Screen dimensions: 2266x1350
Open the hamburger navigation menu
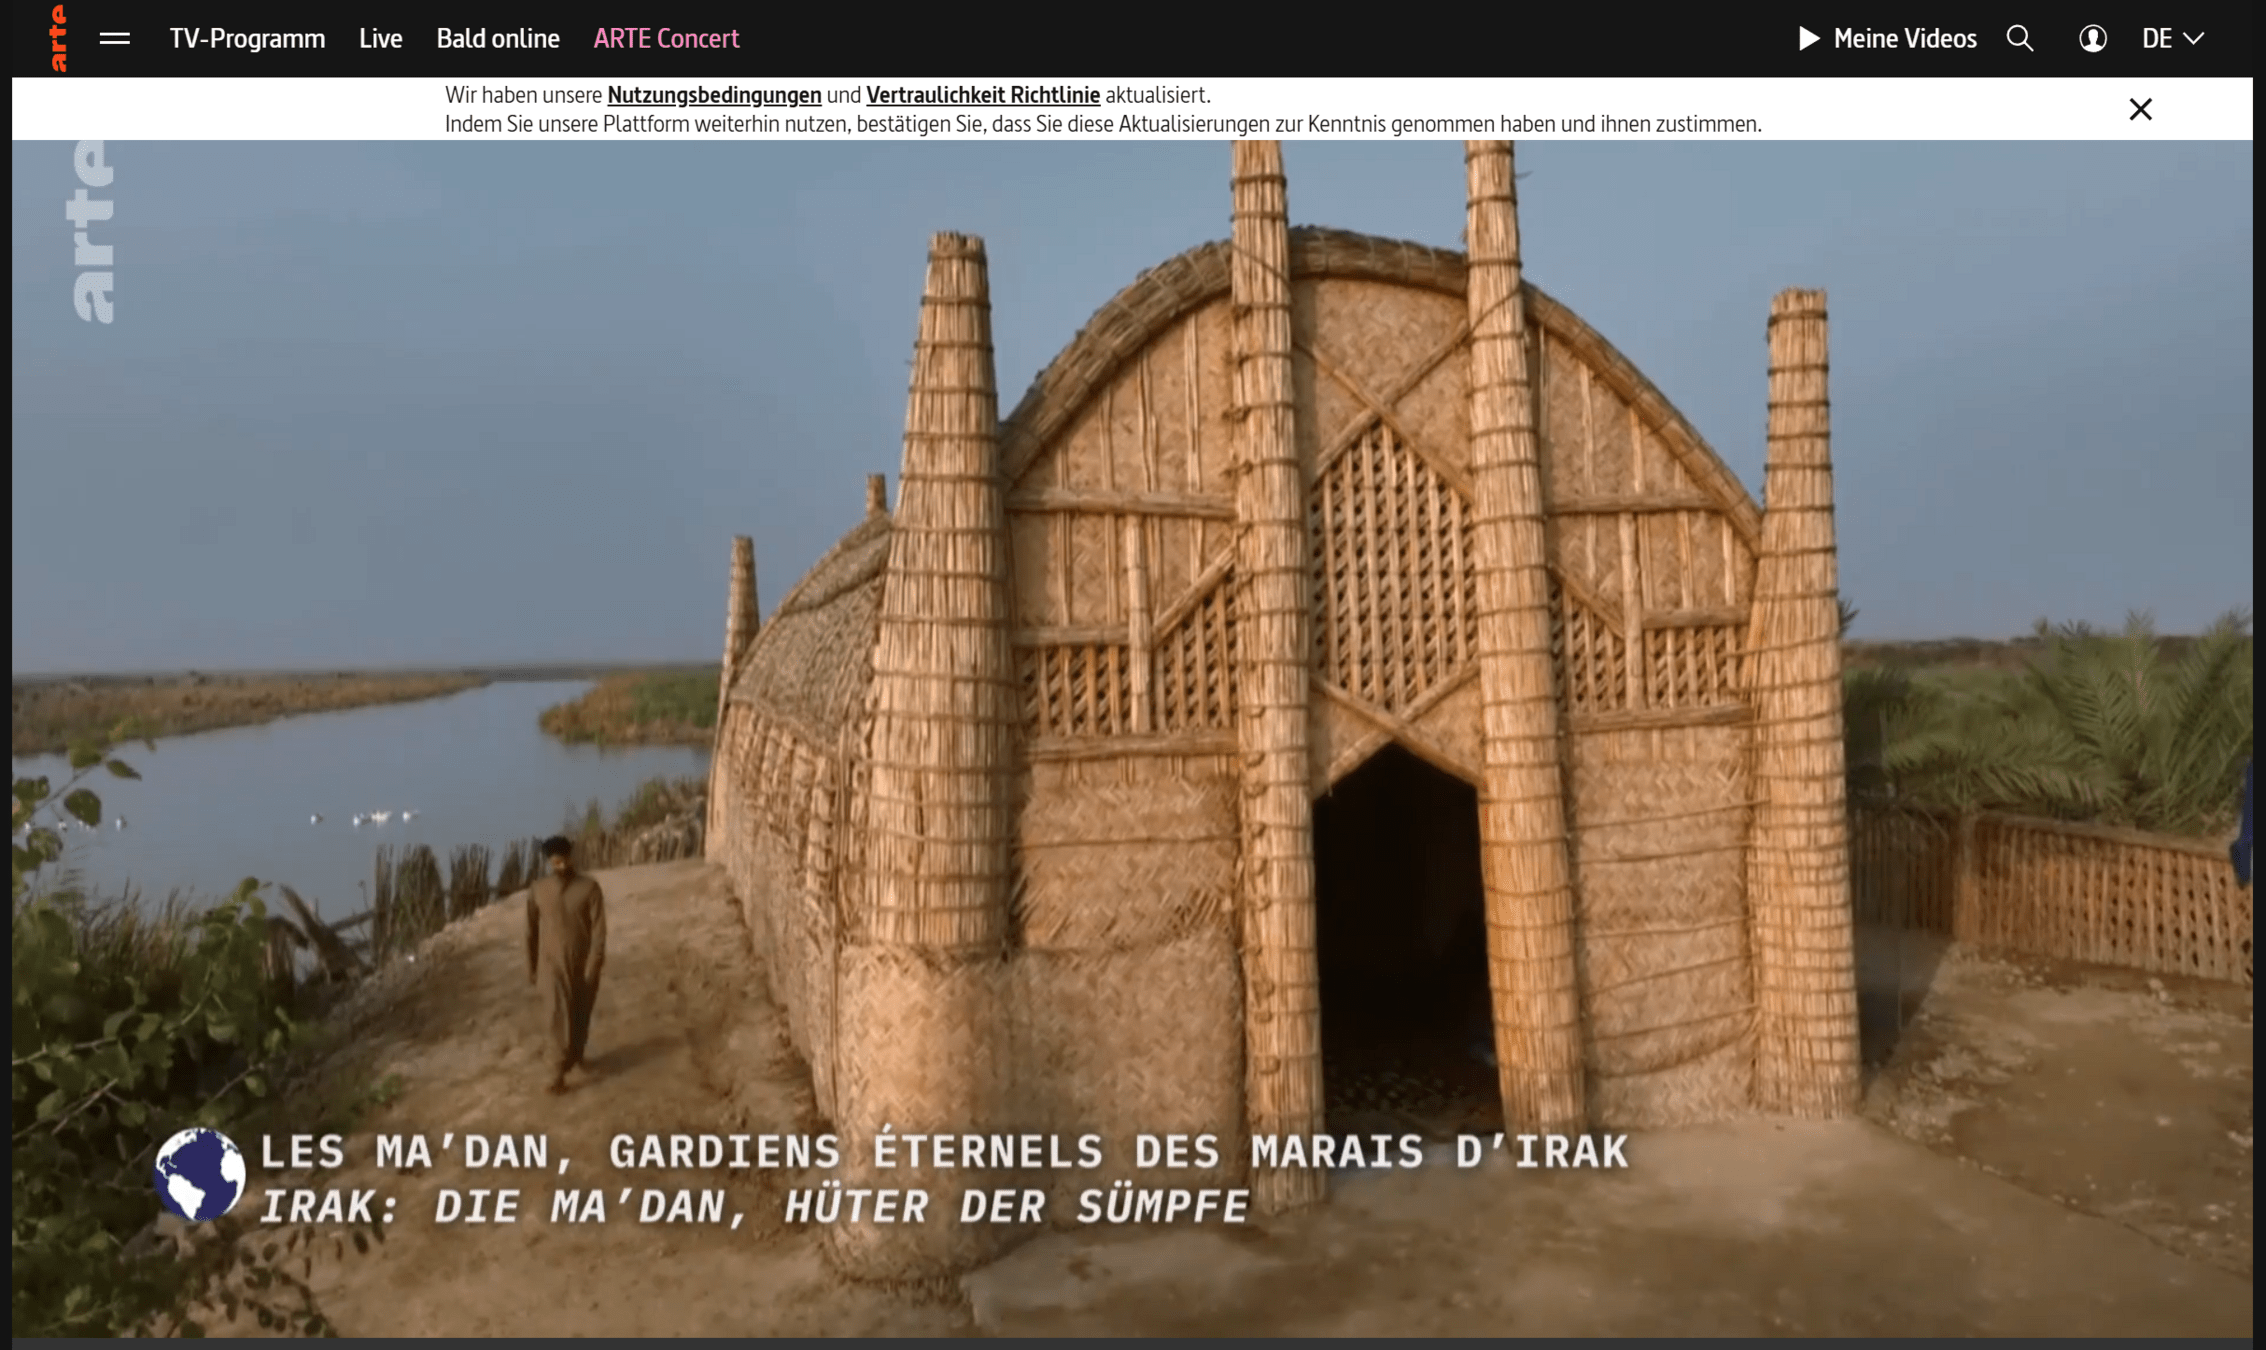pos(115,38)
